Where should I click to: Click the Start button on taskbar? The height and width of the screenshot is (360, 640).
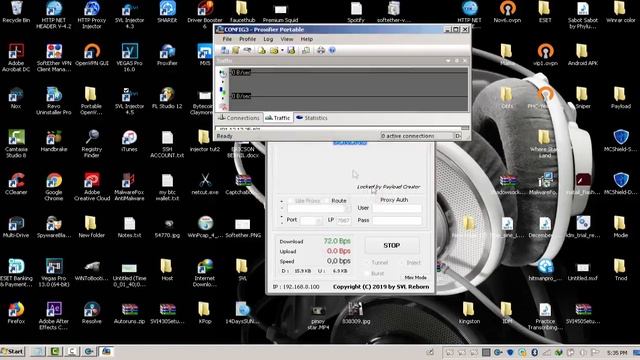tap(13, 351)
